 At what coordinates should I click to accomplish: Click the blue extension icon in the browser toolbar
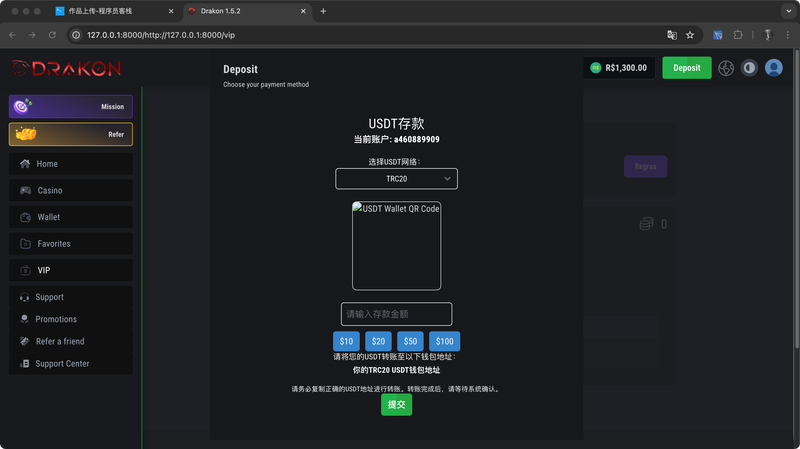(718, 35)
